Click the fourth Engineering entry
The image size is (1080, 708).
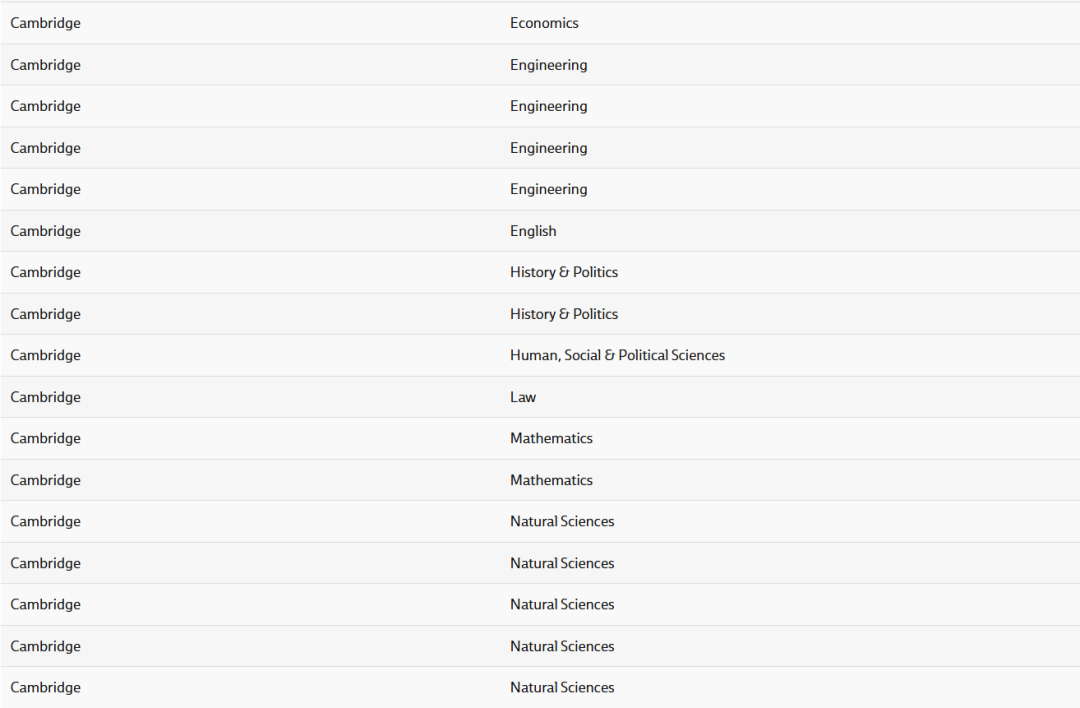pyautogui.click(x=548, y=189)
